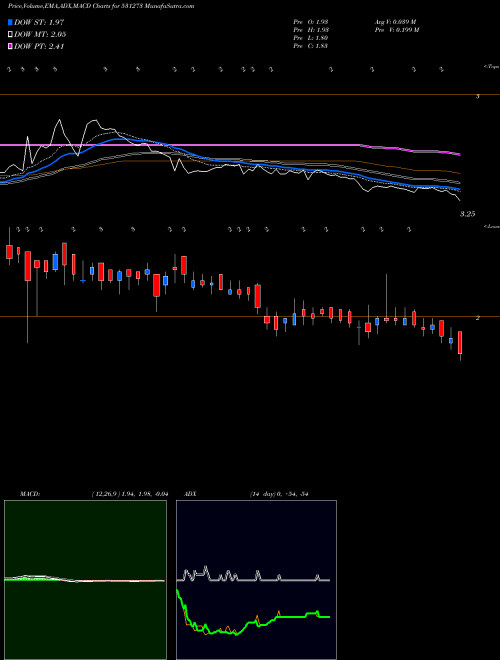Click the '2' price axis label
The height and width of the screenshot is (660, 500).
tap(477, 318)
